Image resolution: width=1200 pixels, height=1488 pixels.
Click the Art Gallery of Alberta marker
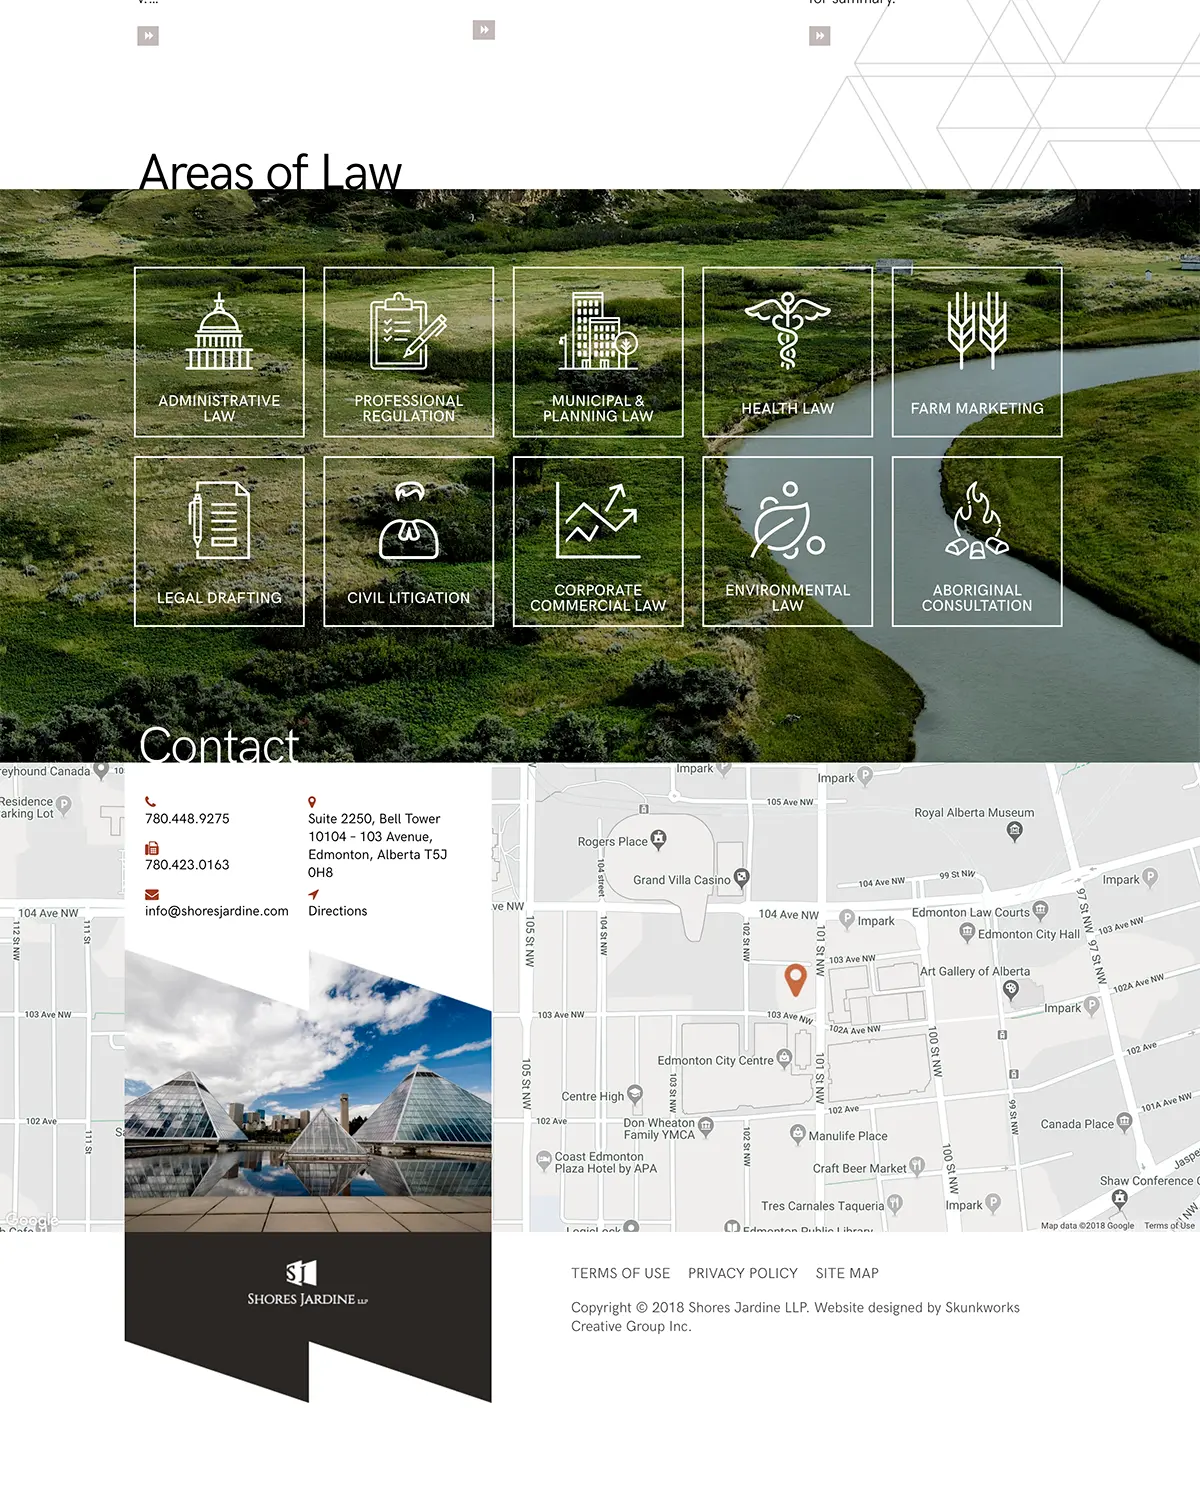click(1011, 990)
